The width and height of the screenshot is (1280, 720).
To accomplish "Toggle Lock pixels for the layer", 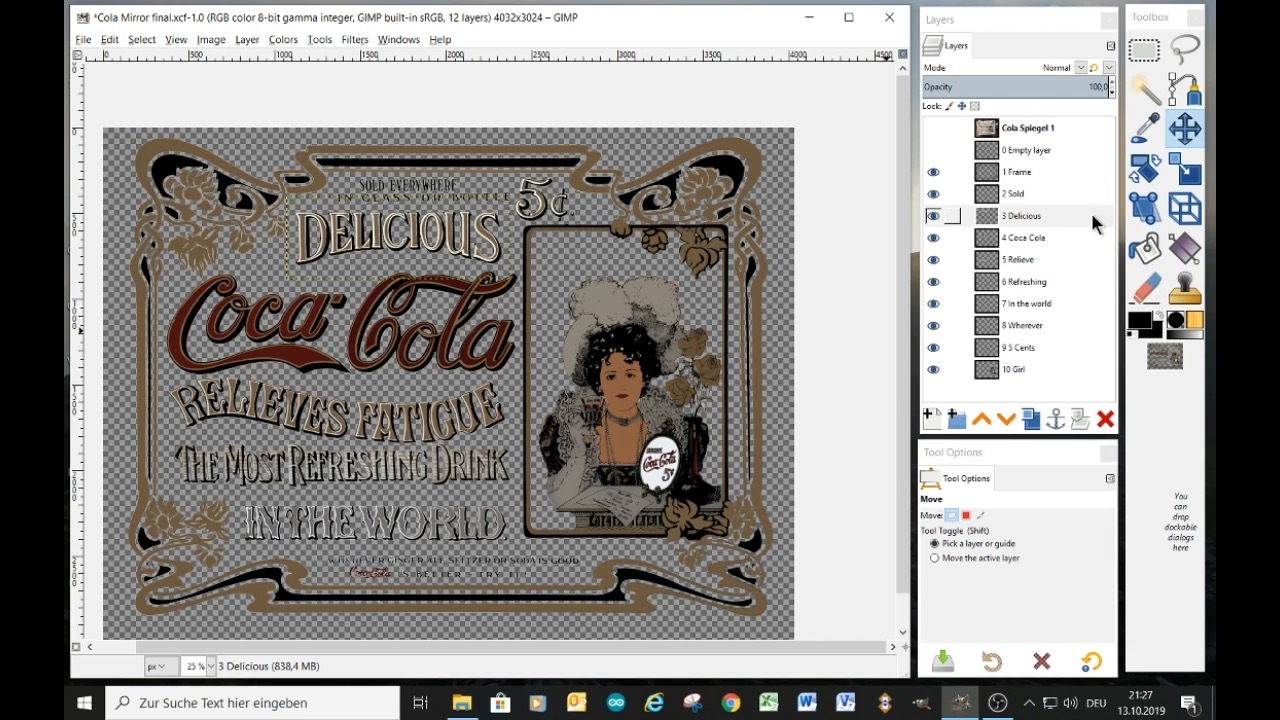I will point(949,106).
